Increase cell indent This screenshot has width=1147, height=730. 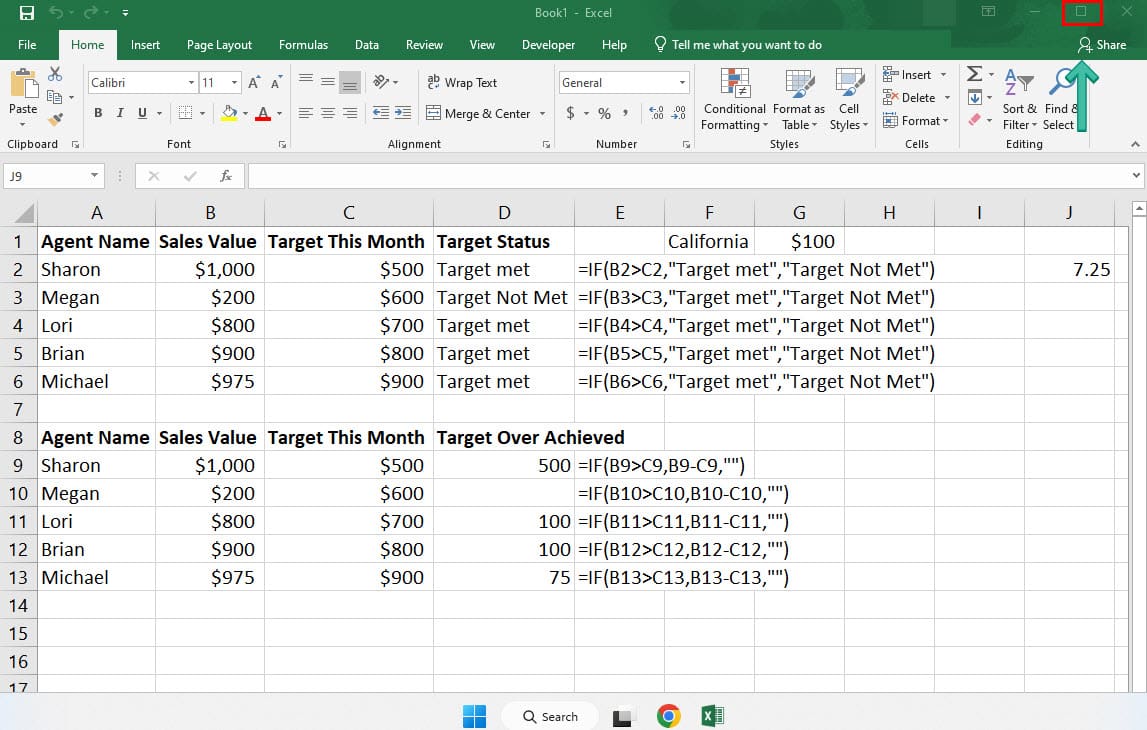(x=403, y=113)
